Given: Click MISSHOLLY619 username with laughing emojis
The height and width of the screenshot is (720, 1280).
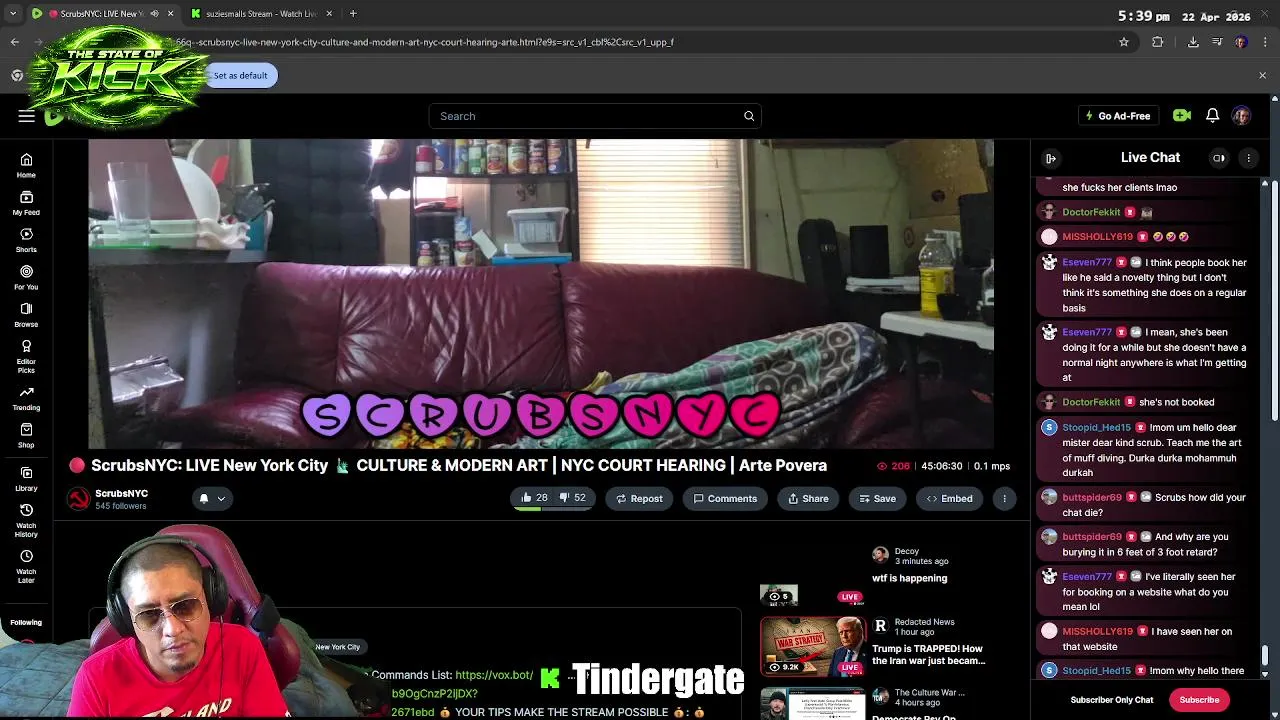Looking at the screenshot, I should (1097, 237).
